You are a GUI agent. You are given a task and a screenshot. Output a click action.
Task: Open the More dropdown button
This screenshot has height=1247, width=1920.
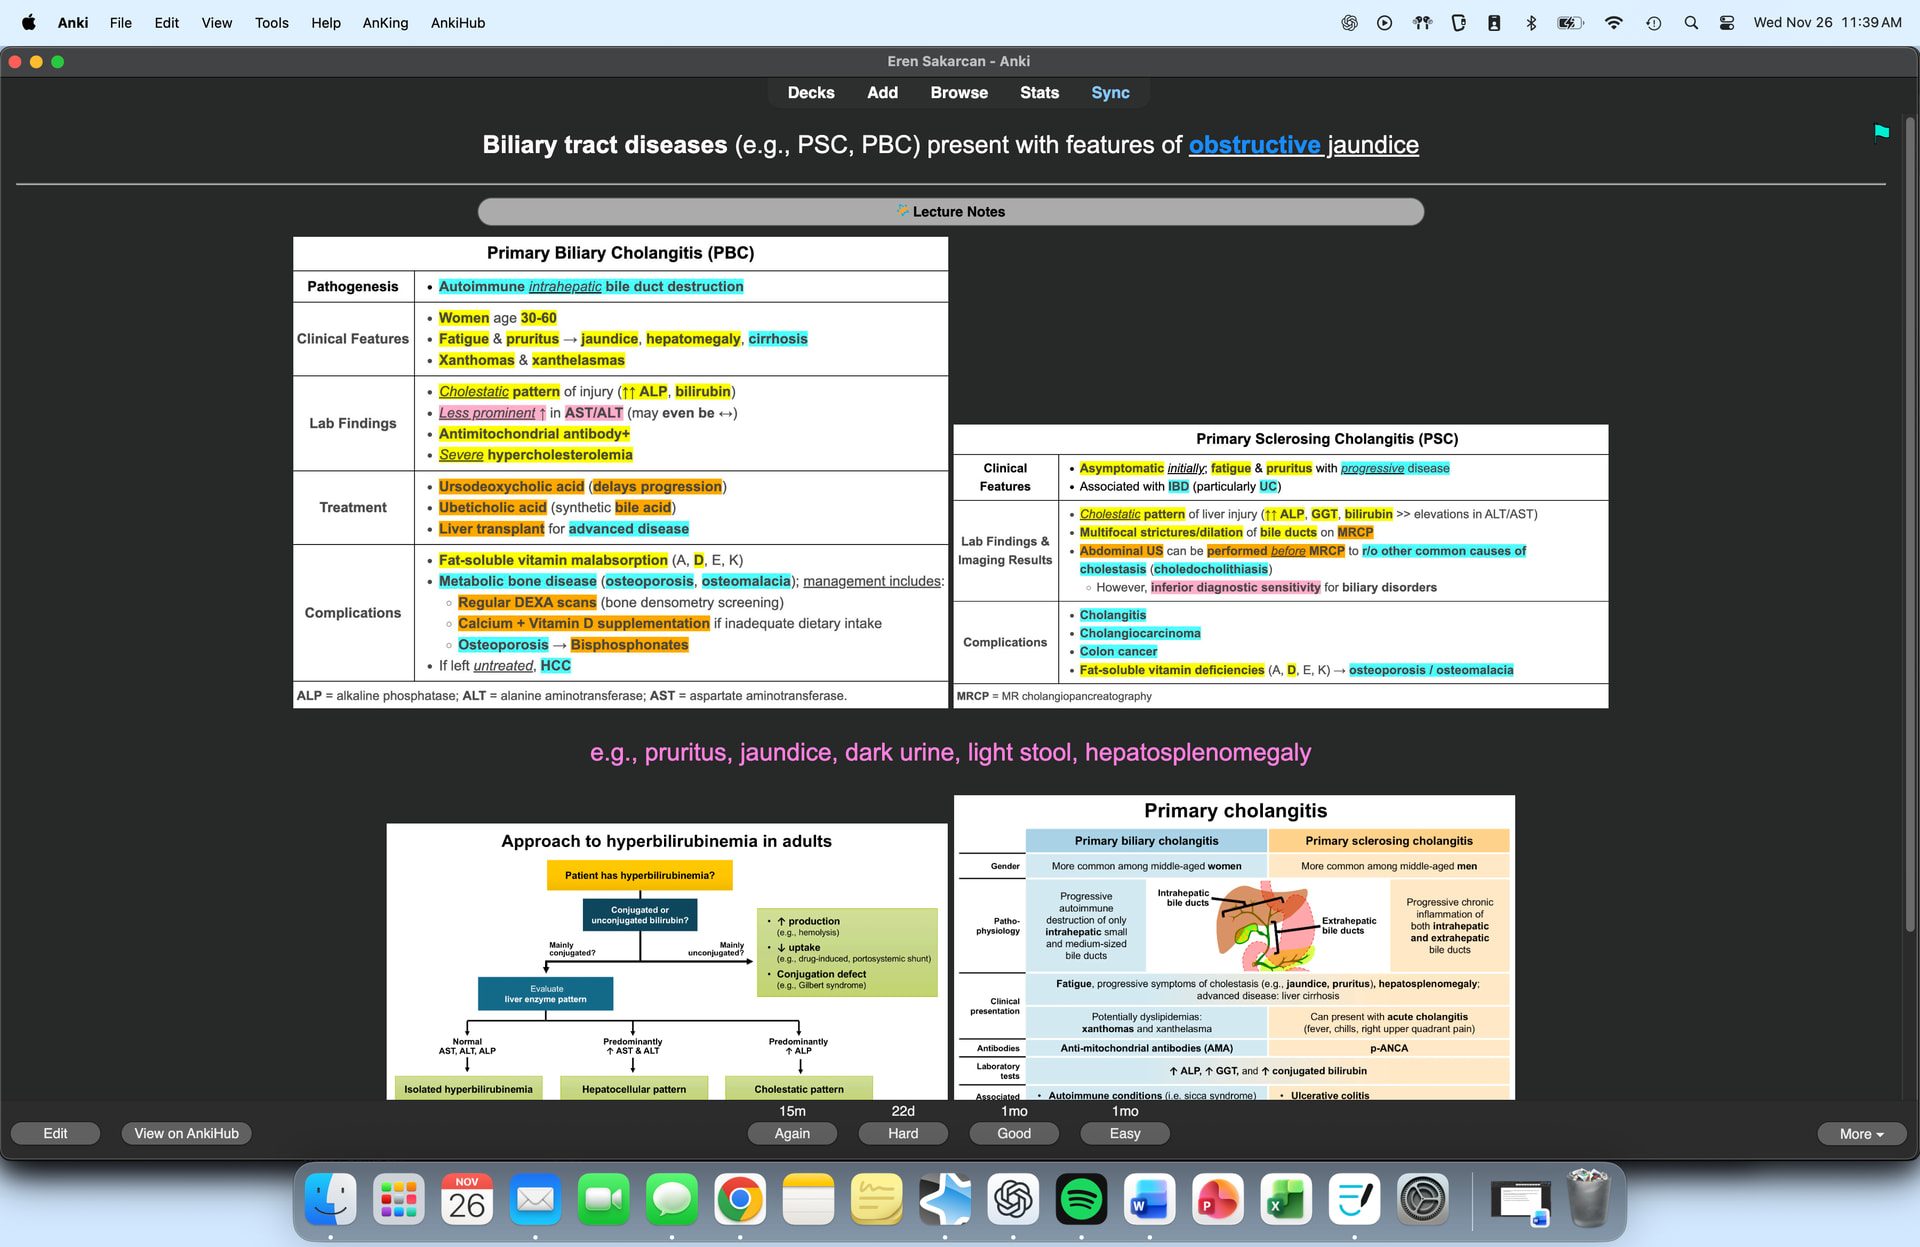[1861, 1133]
